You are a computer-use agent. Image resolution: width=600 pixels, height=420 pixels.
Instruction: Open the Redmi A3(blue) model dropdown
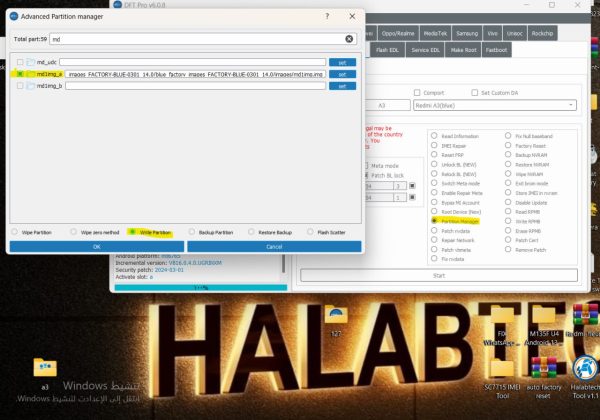pyautogui.click(x=495, y=105)
